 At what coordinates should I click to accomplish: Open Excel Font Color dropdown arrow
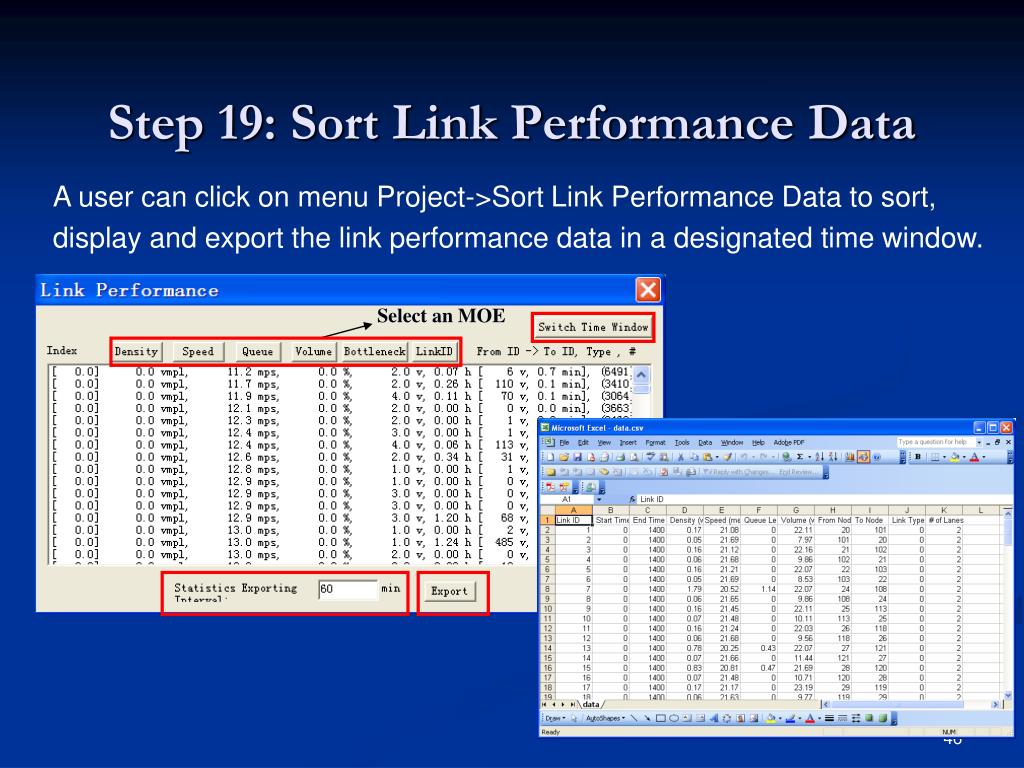point(984,456)
